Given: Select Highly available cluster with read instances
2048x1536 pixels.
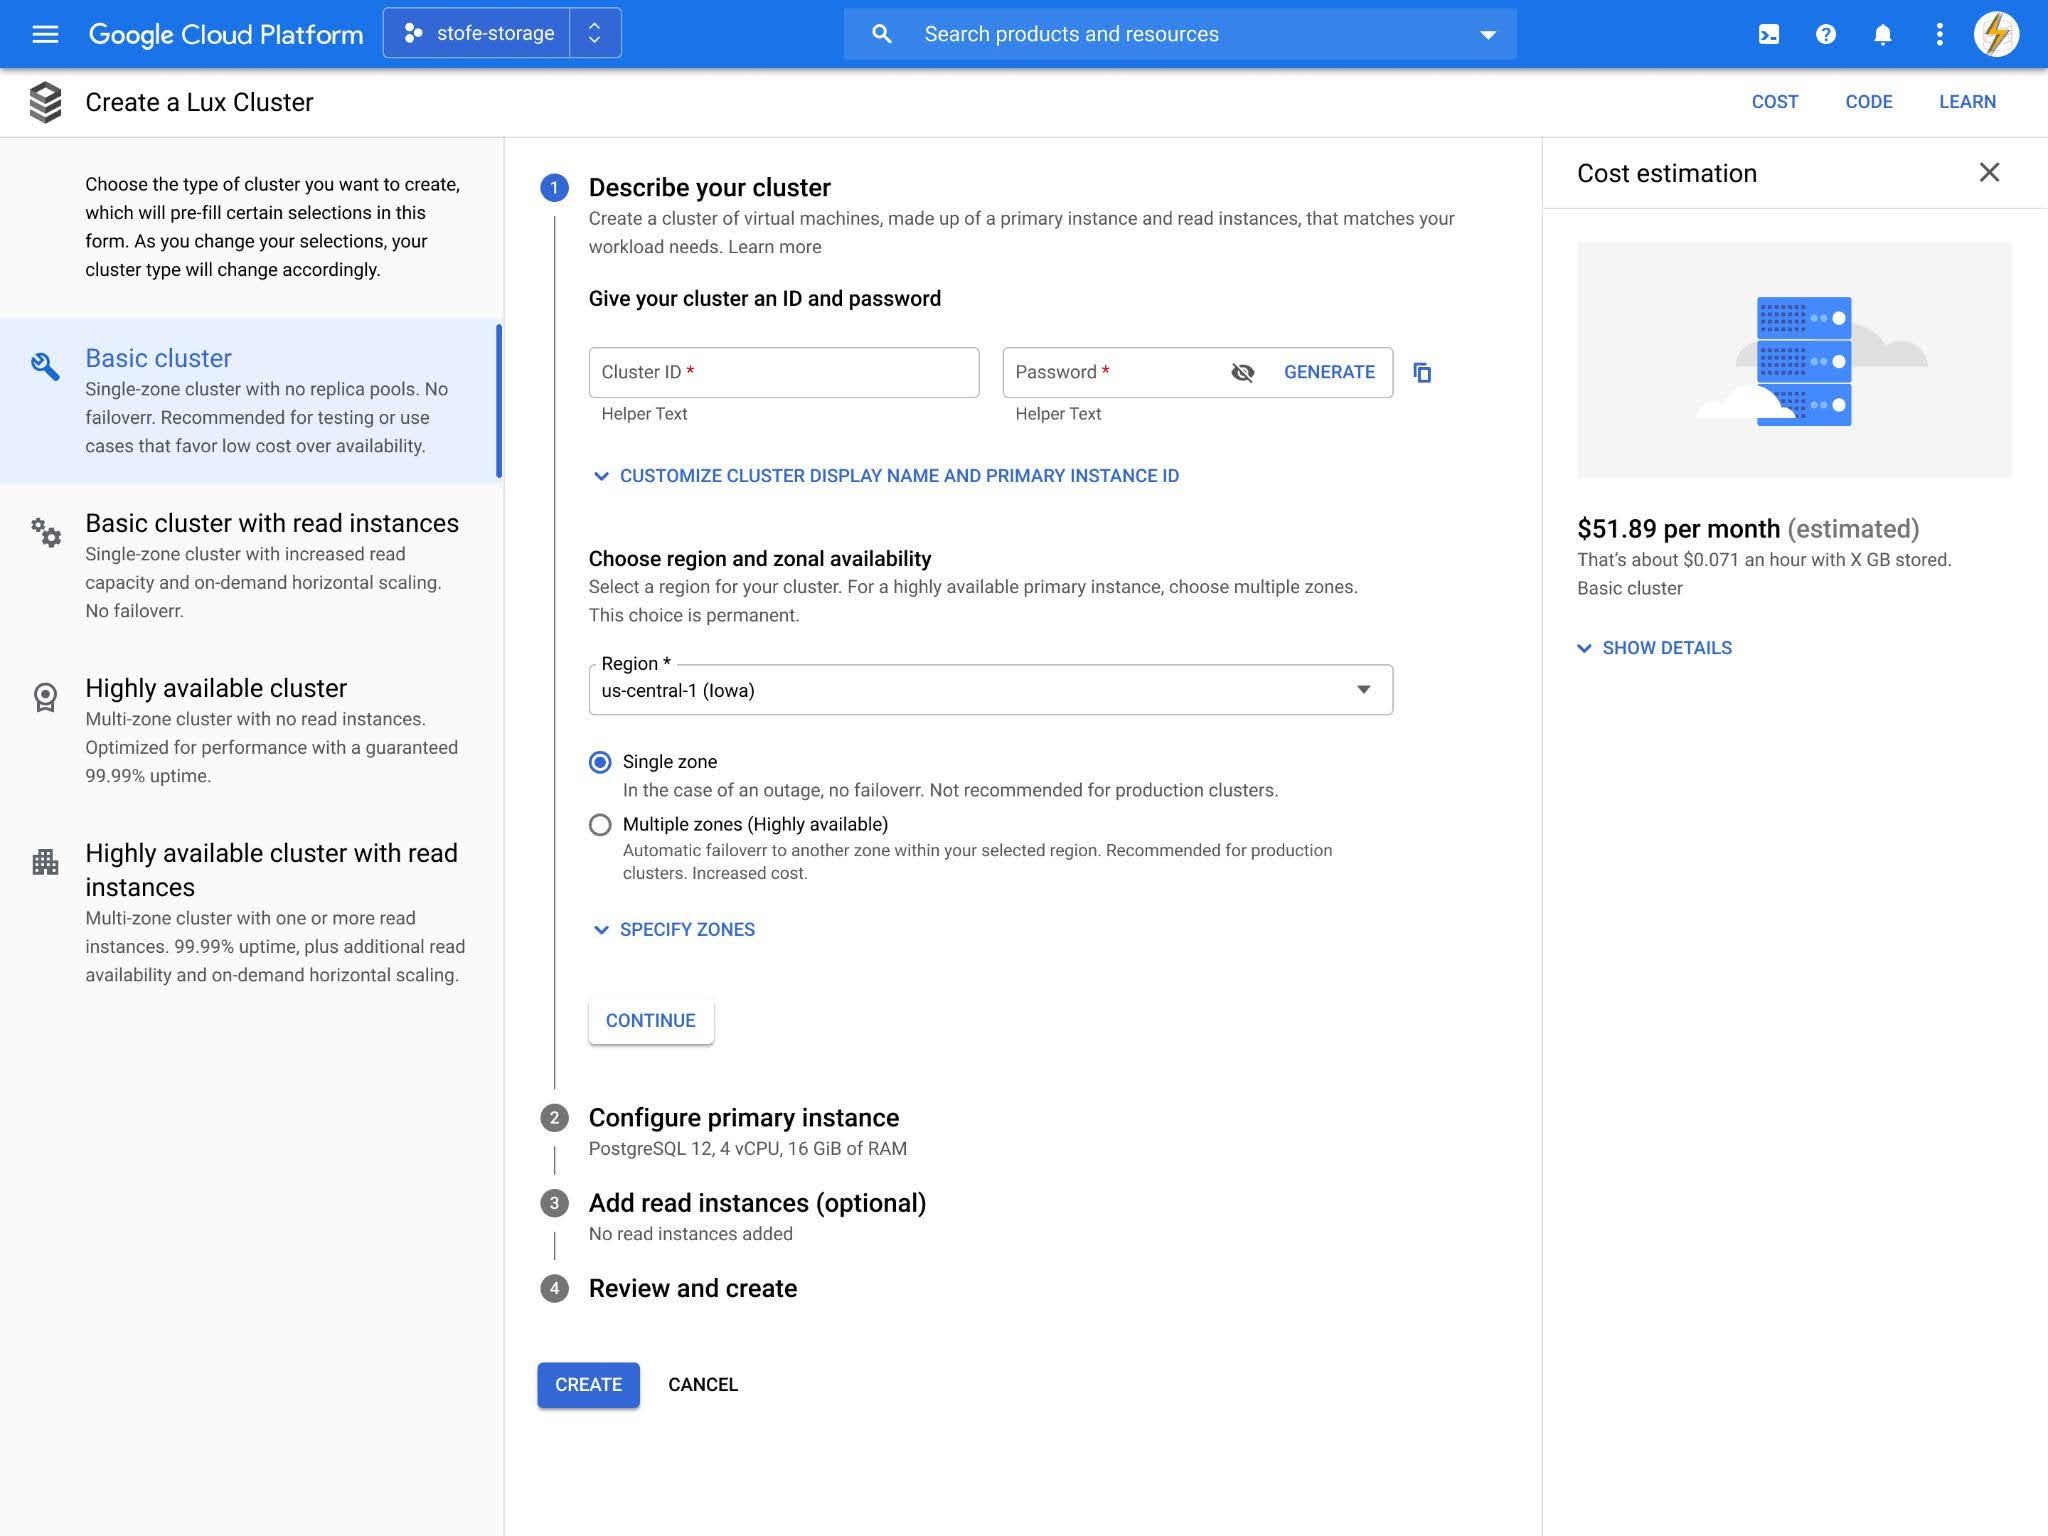Looking at the screenshot, I should point(250,913).
